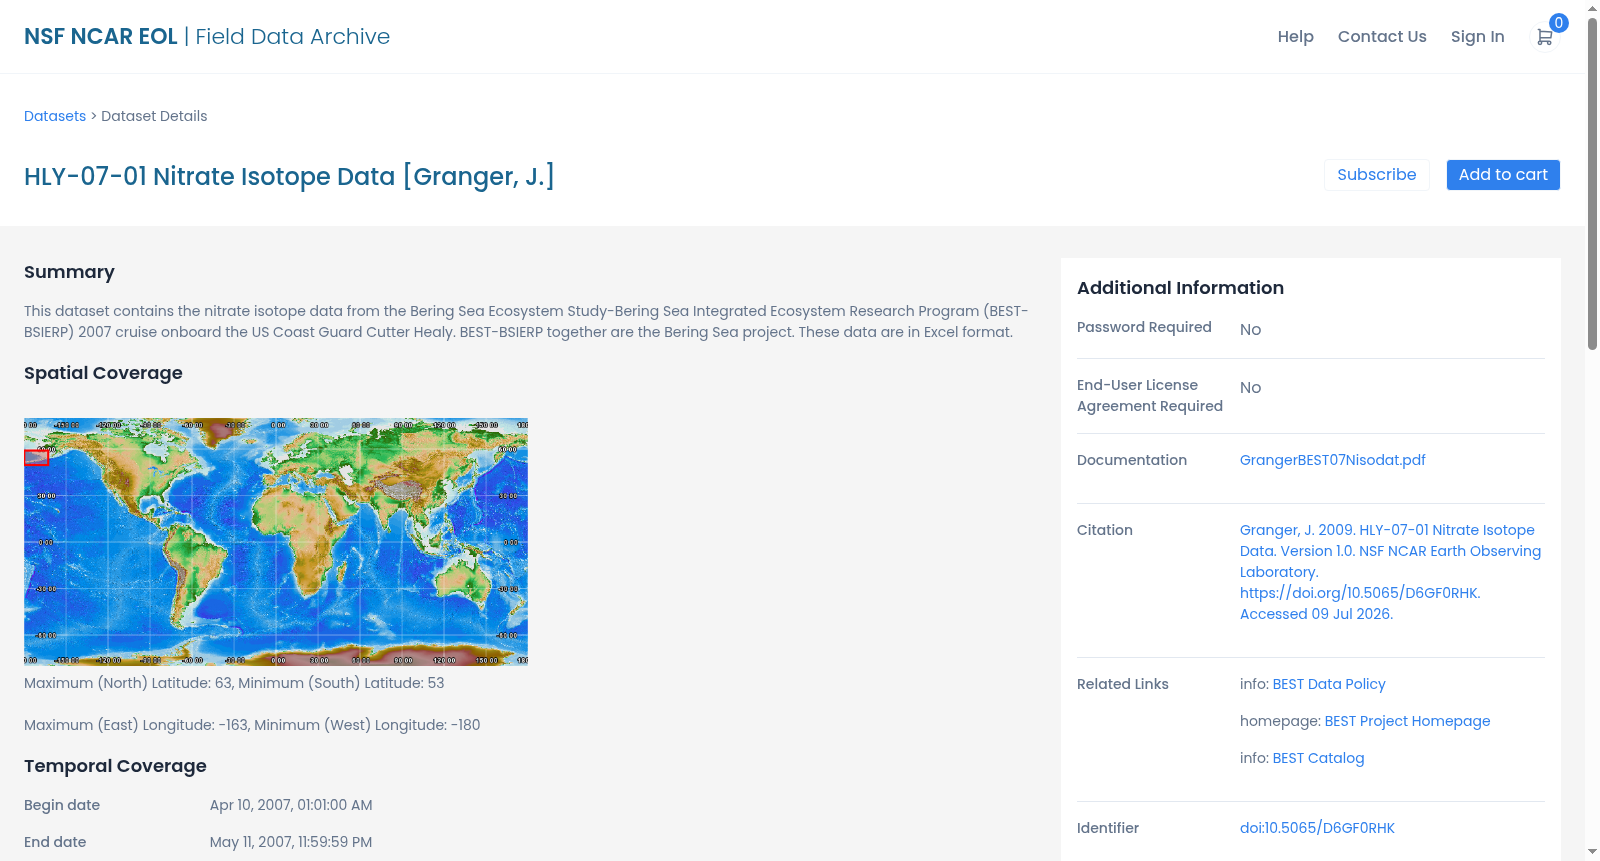Select the Field Data Archive title text

tap(292, 37)
